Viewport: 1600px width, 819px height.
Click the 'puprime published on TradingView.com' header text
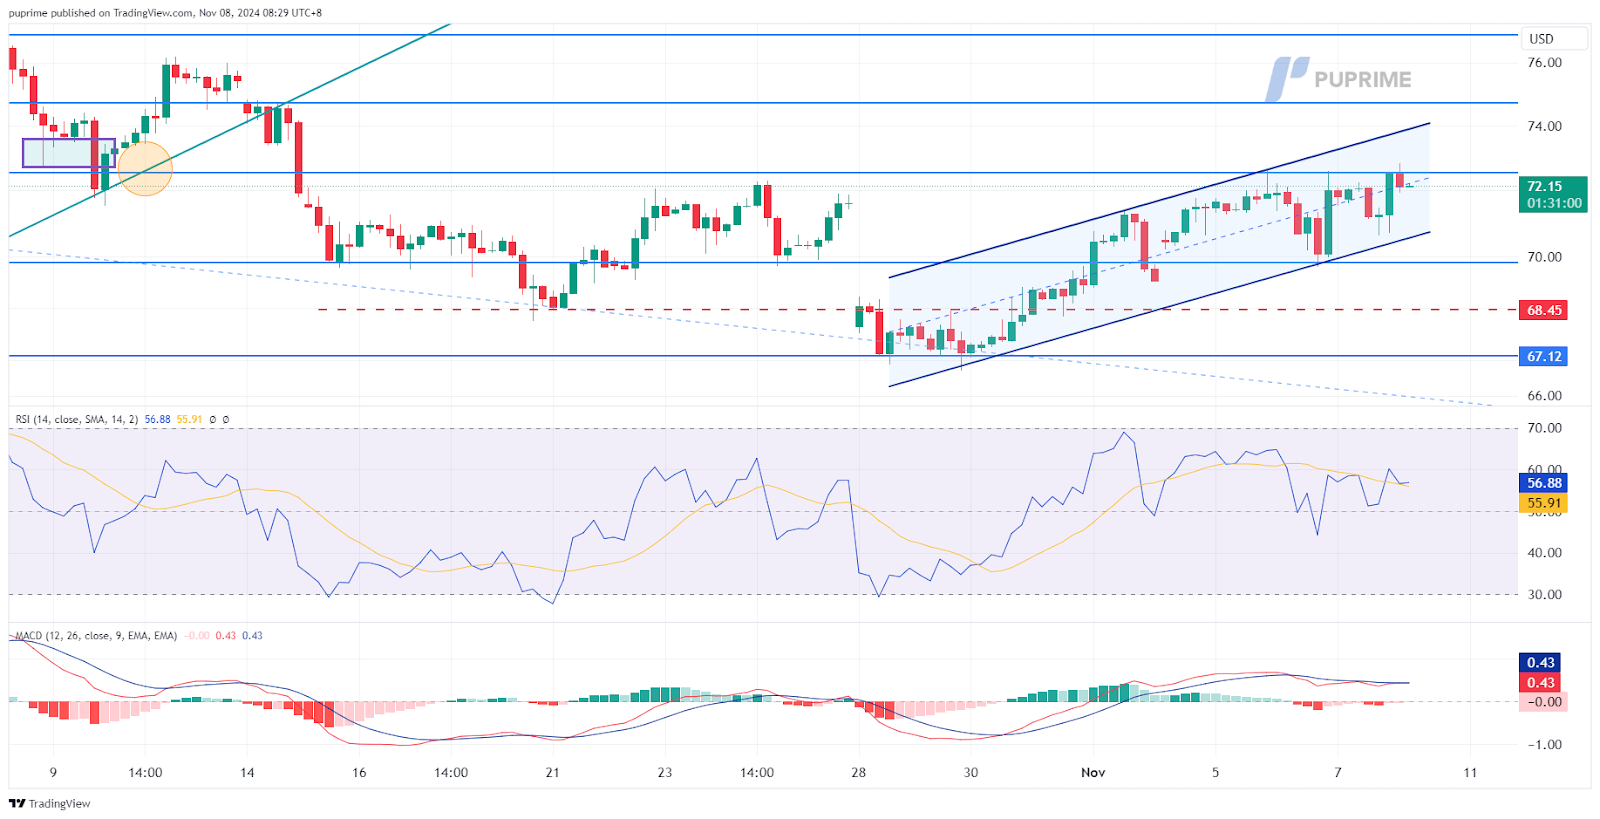[x=101, y=13]
